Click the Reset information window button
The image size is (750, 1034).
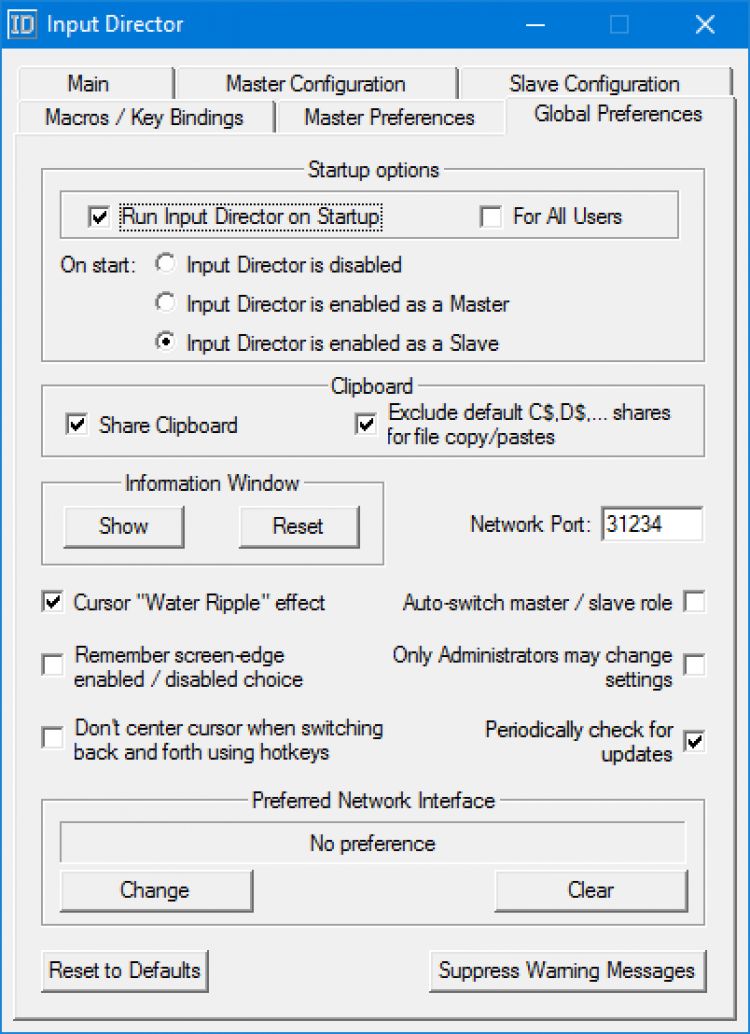coord(298,526)
